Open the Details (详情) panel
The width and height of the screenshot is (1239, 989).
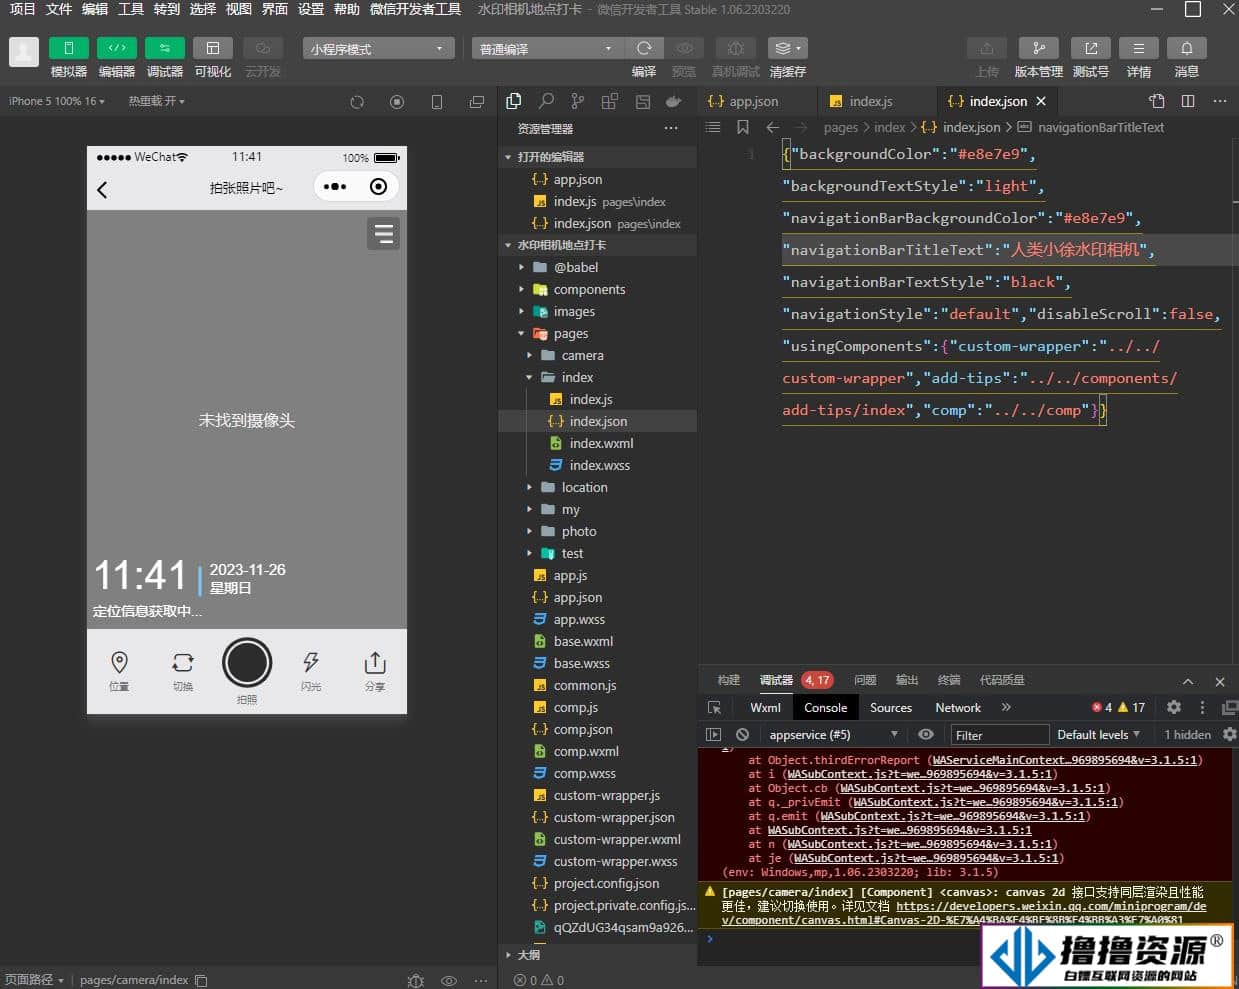point(1139,48)
